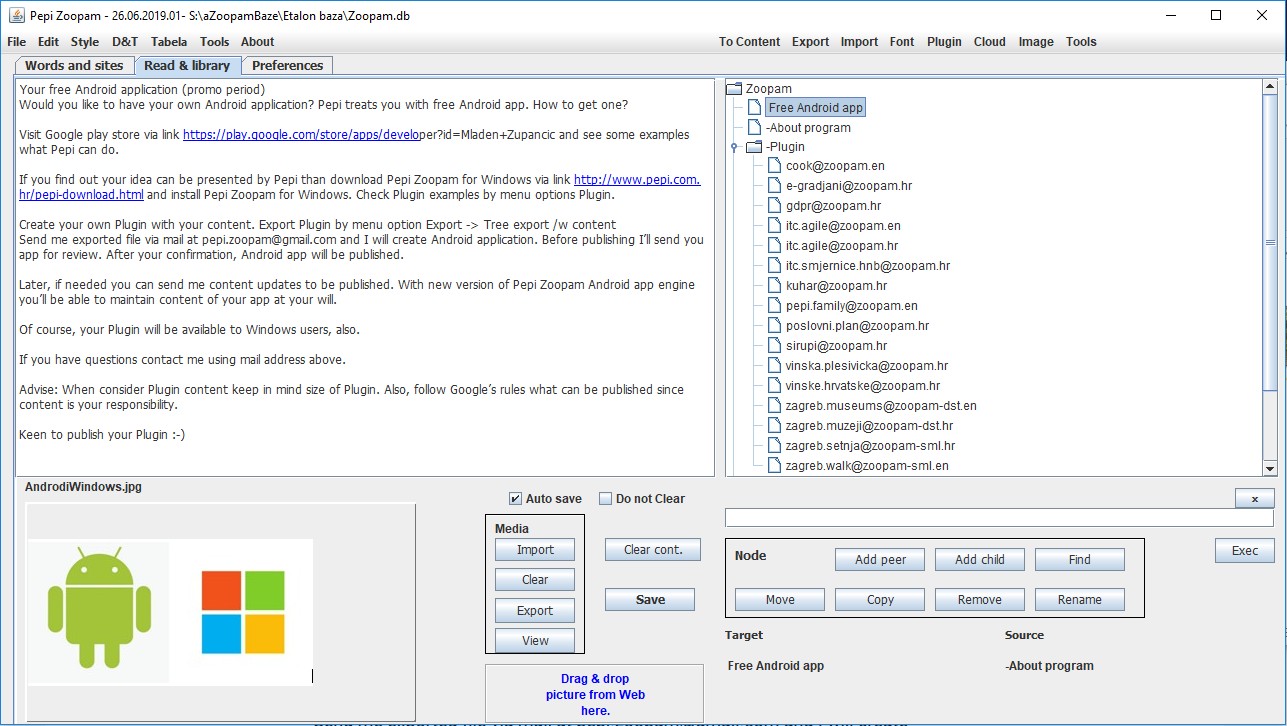Click document icon next to -About program
This screenshot has height=726, width=1287.
click(754, 127)
